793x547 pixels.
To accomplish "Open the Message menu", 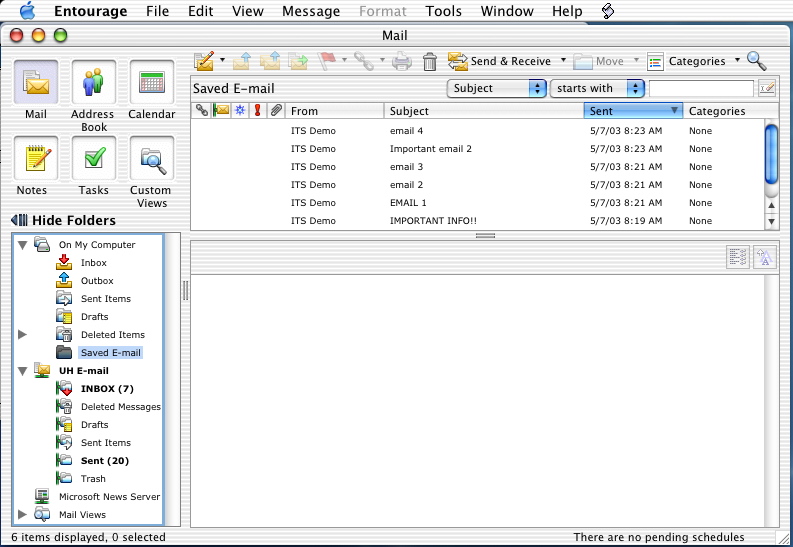I will point(311,11).
